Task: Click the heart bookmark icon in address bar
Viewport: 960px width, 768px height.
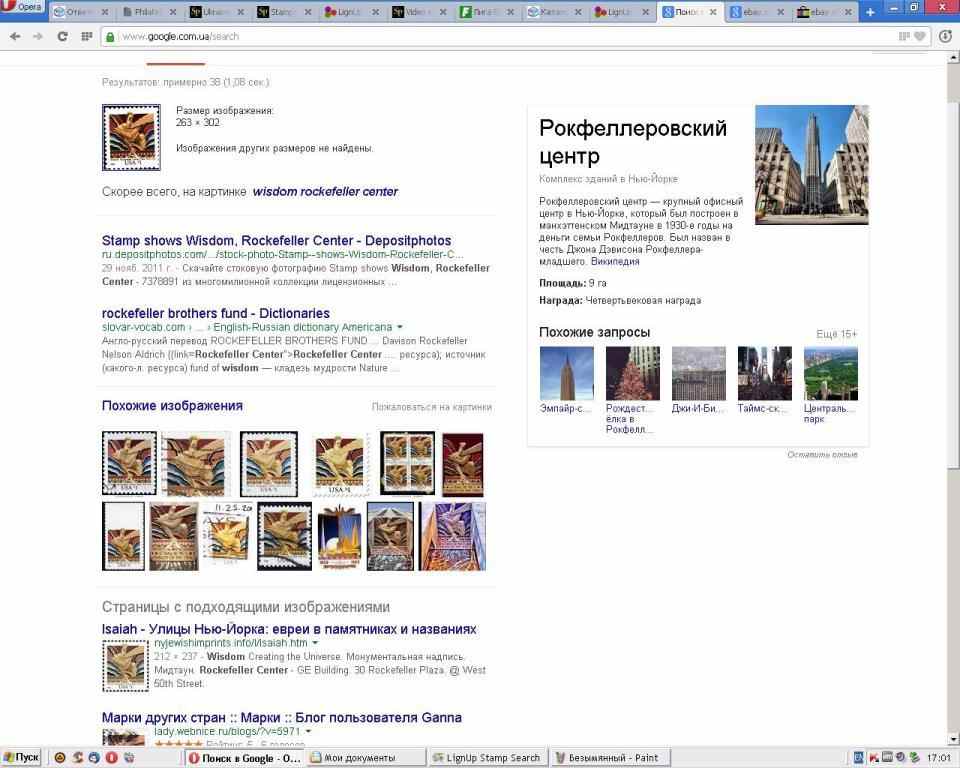Action: pos(920,37)
